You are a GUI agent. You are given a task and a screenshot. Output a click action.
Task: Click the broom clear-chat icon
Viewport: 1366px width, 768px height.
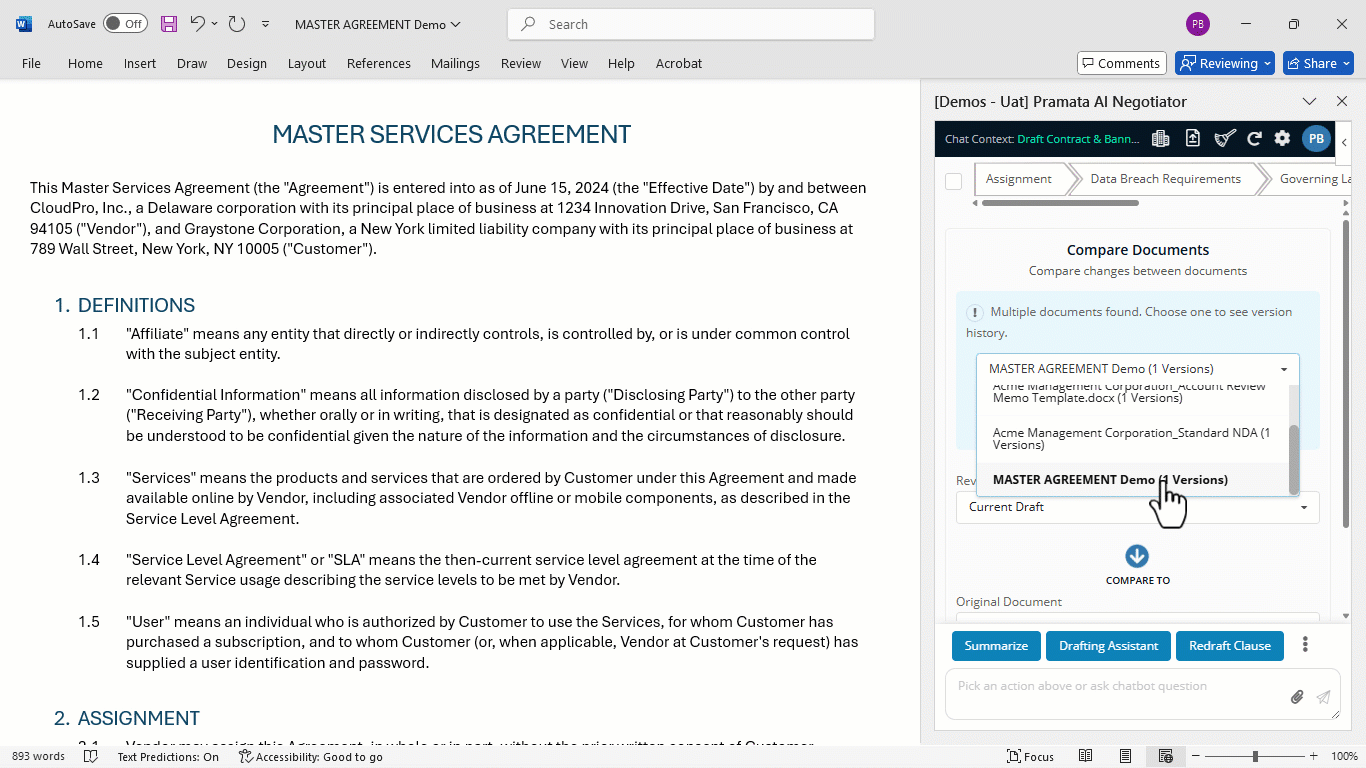1224,139
